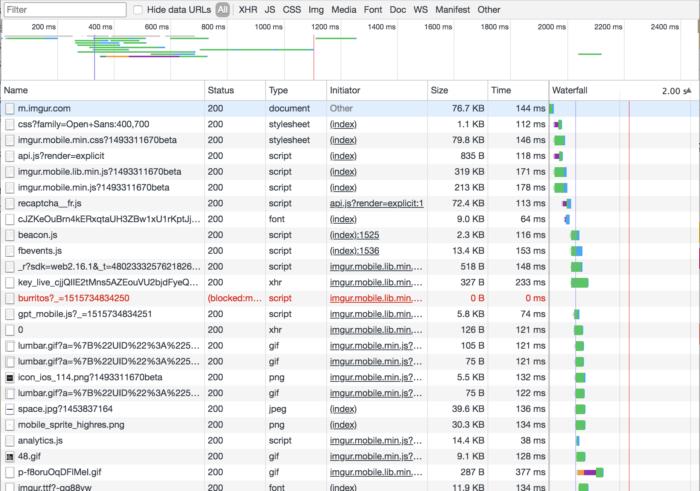Viewport: 700px width, 491px height.
Task: Click timeline overview at 1200 ms marker
Action: pos(325,27)
